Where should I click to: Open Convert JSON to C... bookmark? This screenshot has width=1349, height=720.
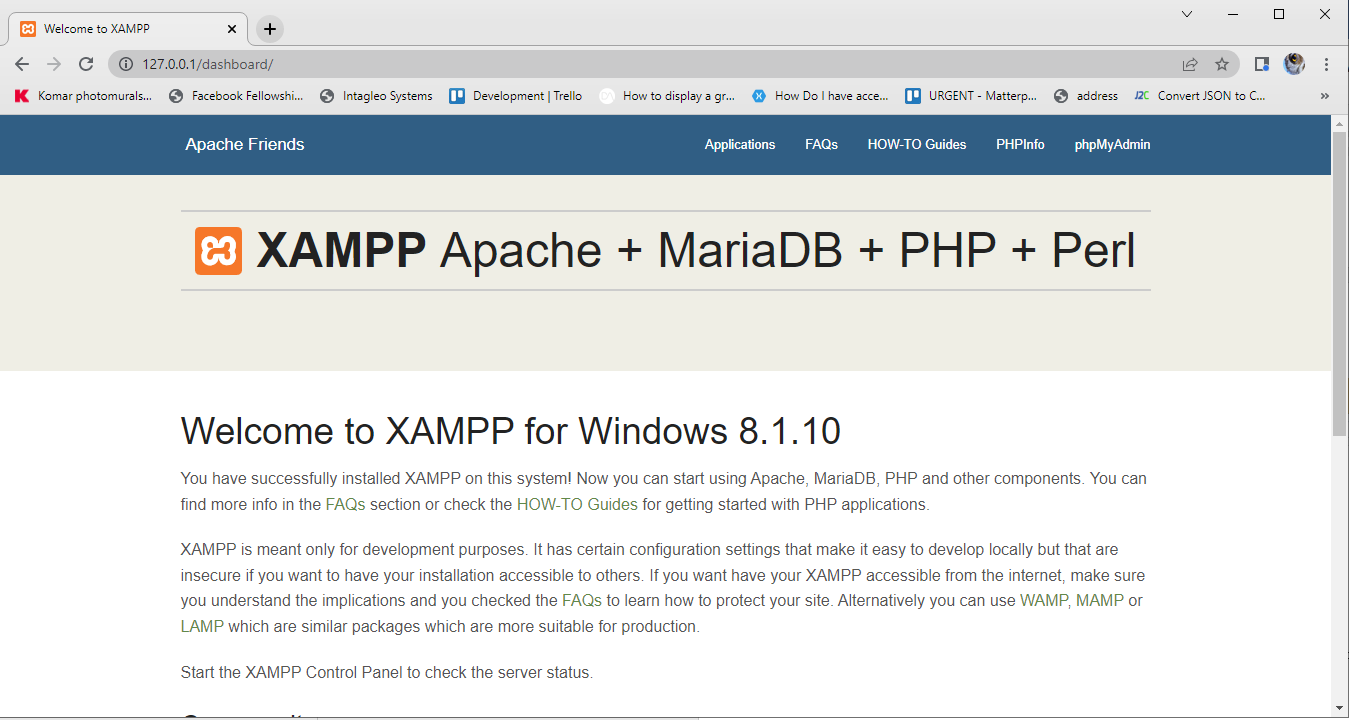pos(1200,96)
